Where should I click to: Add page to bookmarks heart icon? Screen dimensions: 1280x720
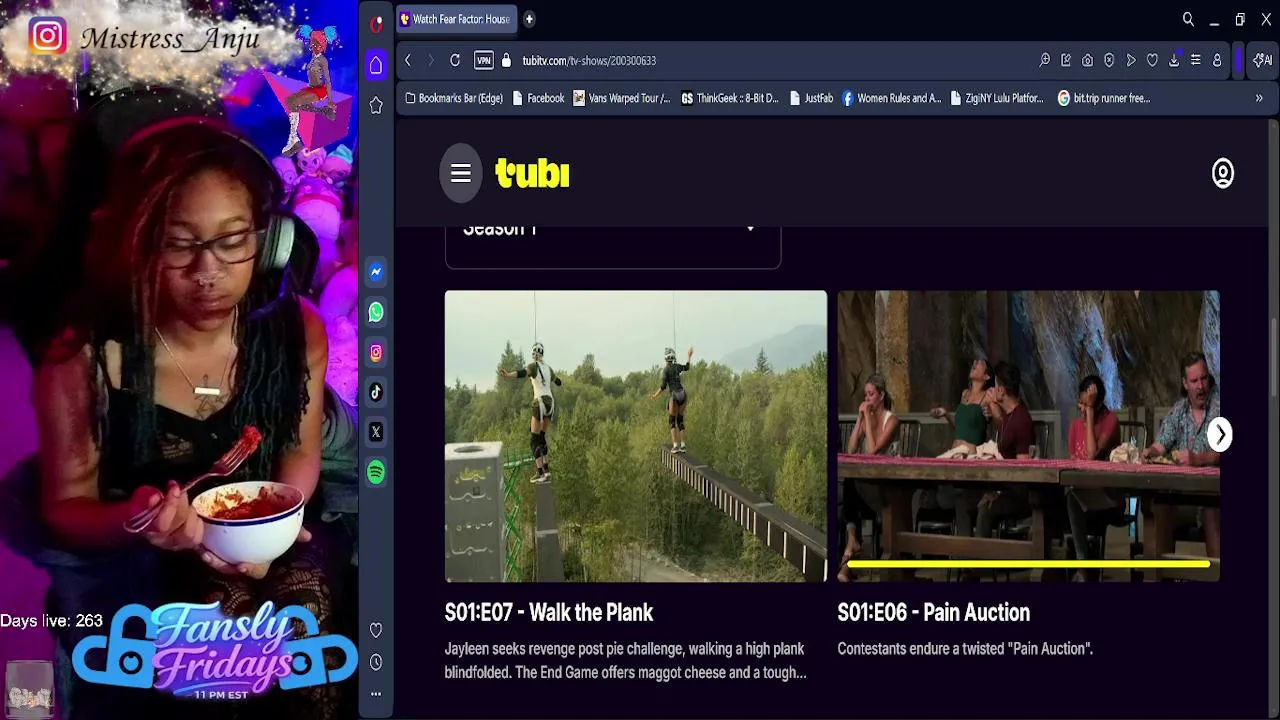pyautogui.click(x=1152, y=61)
